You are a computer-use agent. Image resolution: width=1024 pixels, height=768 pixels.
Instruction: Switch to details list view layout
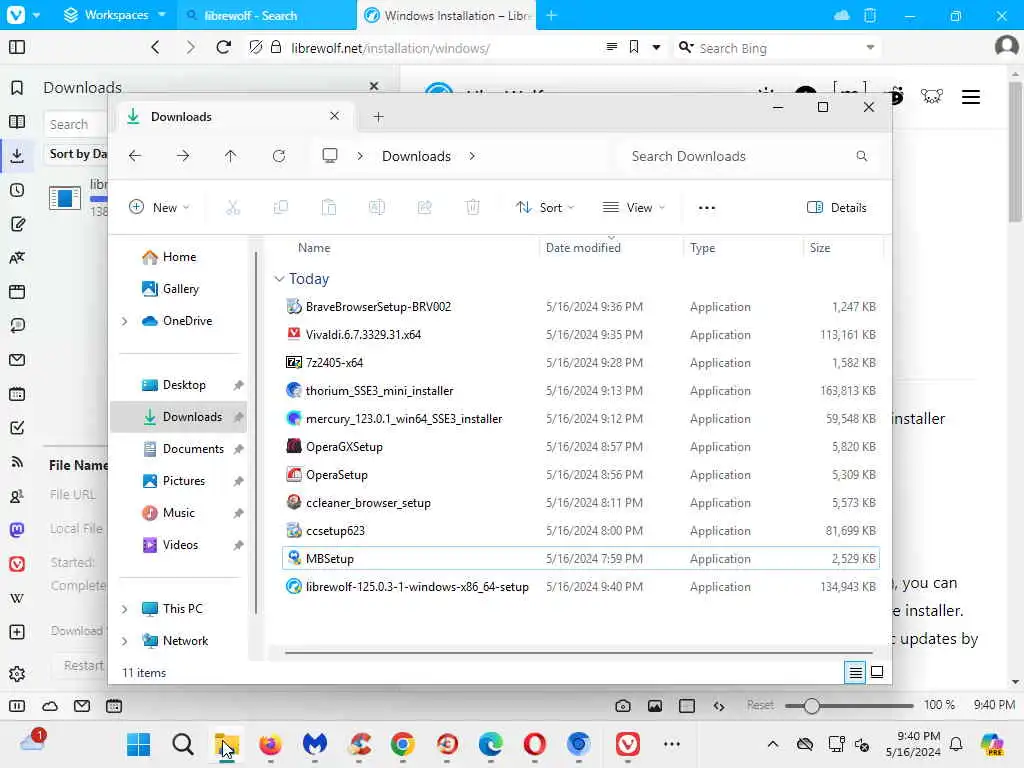[856, 672]
